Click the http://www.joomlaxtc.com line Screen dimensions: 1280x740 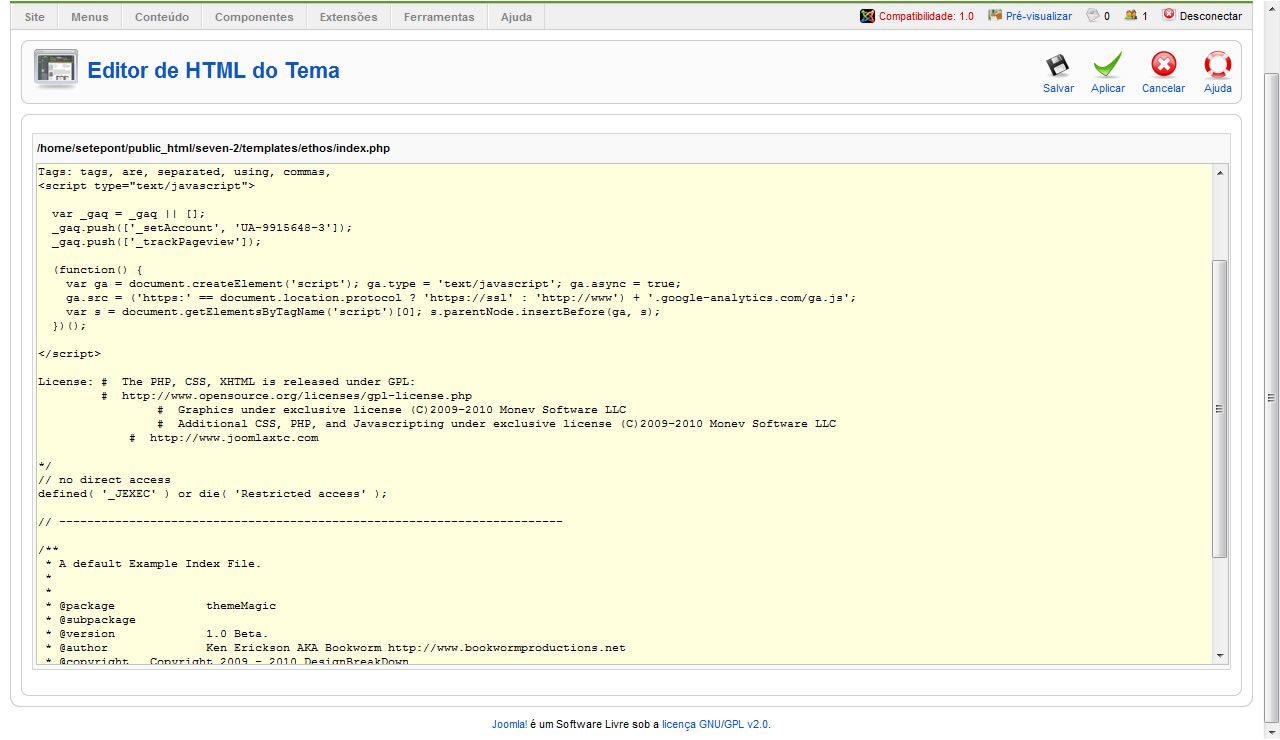[x=224, y=437]
